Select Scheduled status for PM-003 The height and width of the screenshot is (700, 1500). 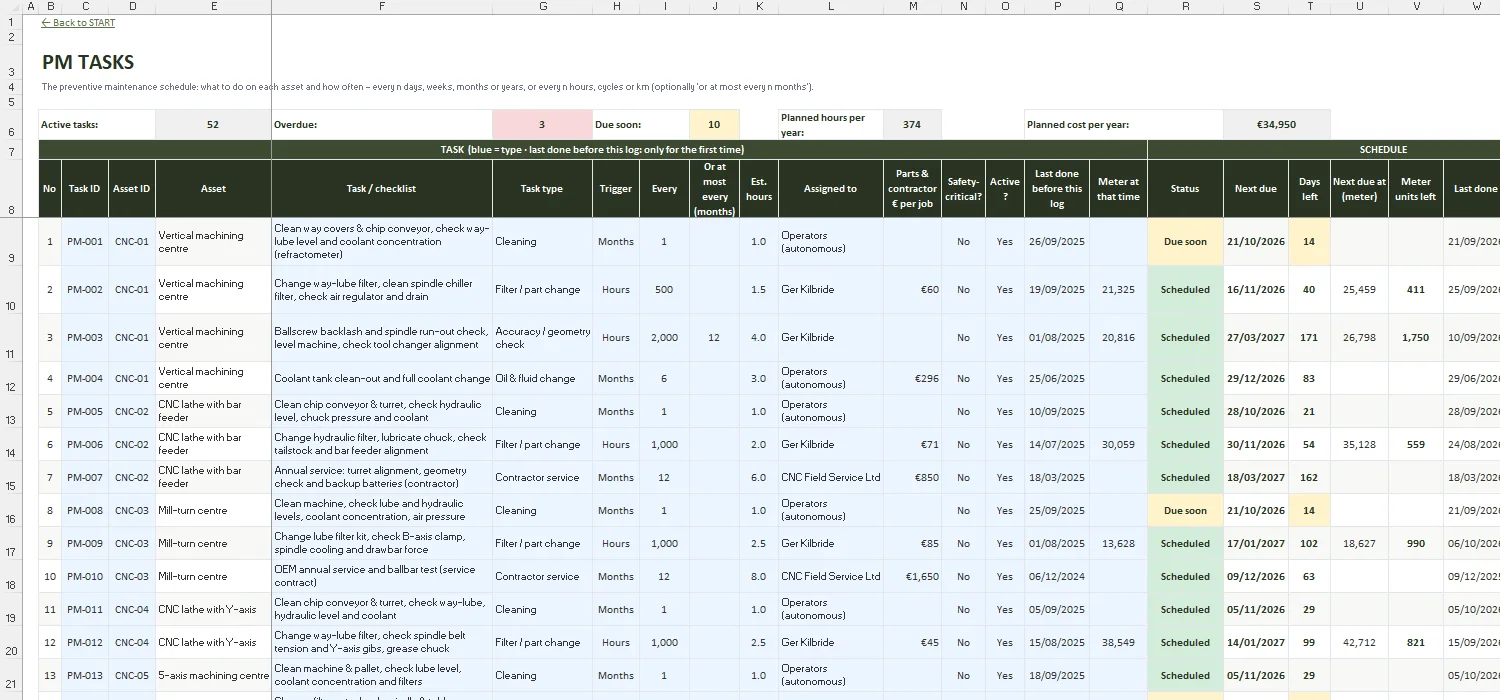point(1185,338)
